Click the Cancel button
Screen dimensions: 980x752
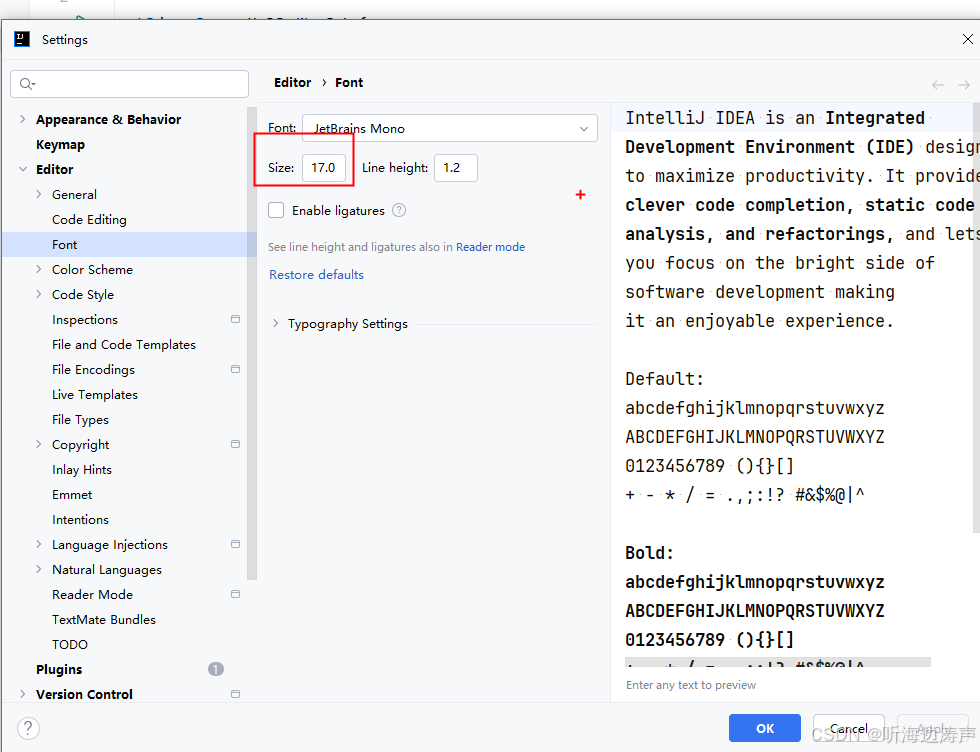coord(849,728)
